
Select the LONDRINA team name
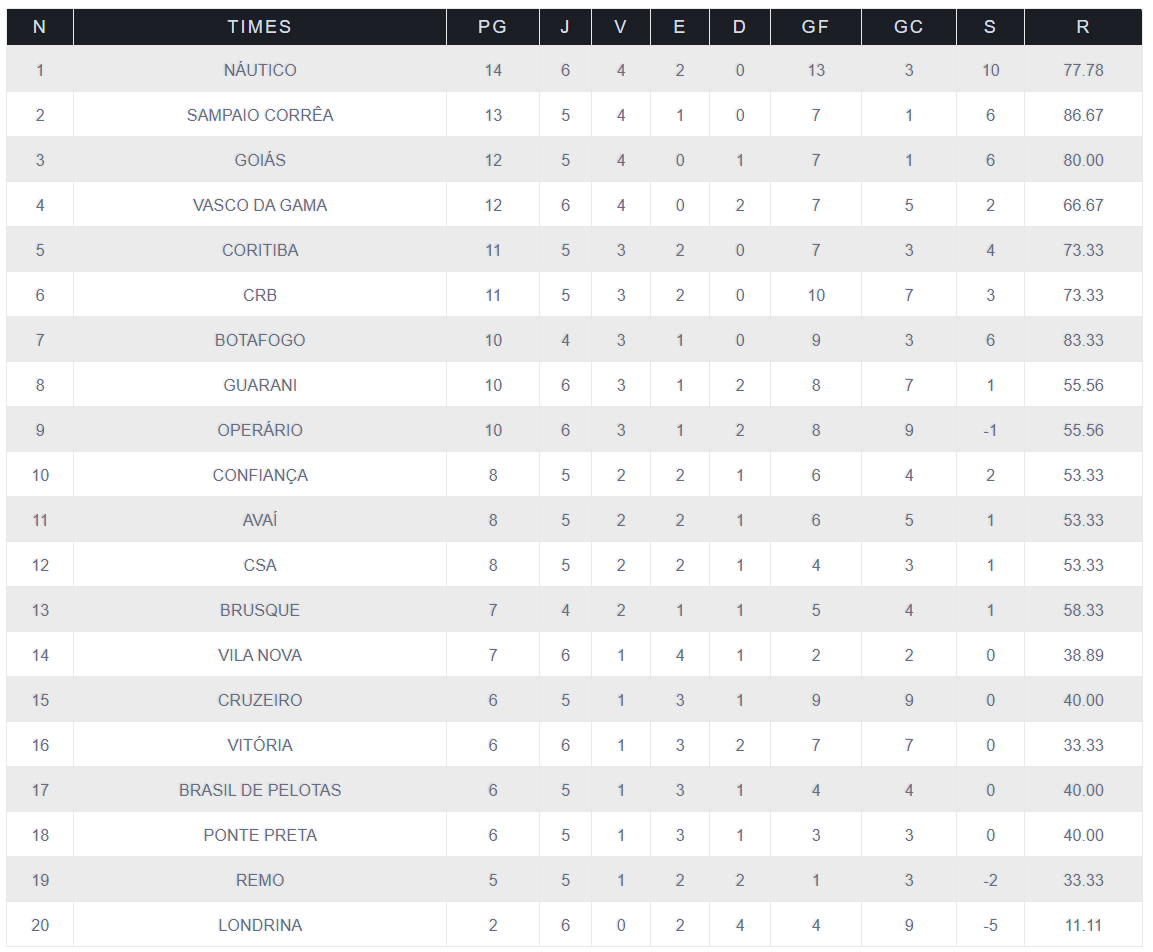pos(260,925)
